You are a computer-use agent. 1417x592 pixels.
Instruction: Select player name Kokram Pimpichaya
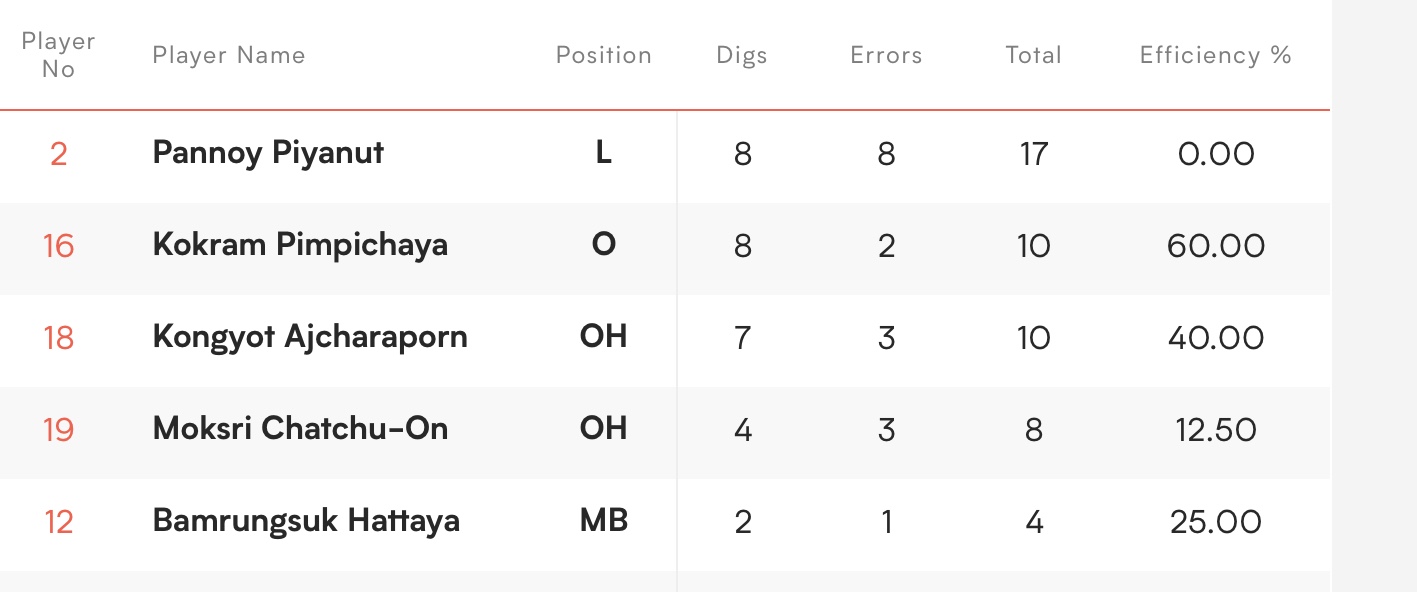(300, 245)
